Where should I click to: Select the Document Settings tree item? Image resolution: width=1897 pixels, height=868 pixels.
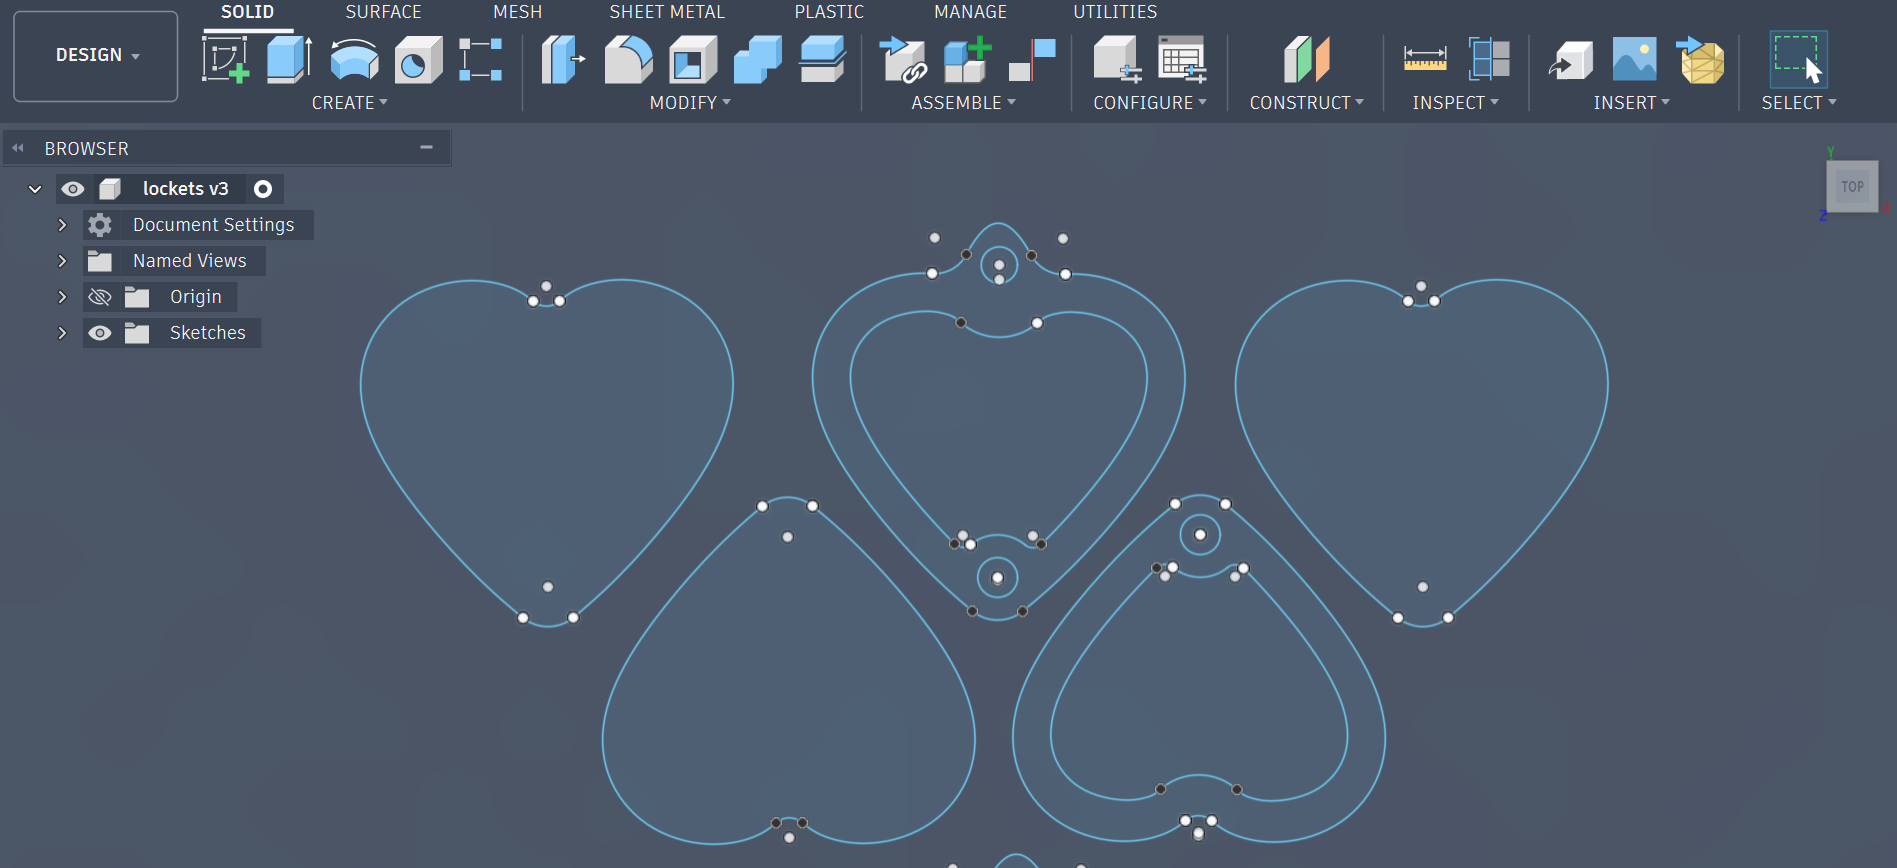[x=213, y=225]
